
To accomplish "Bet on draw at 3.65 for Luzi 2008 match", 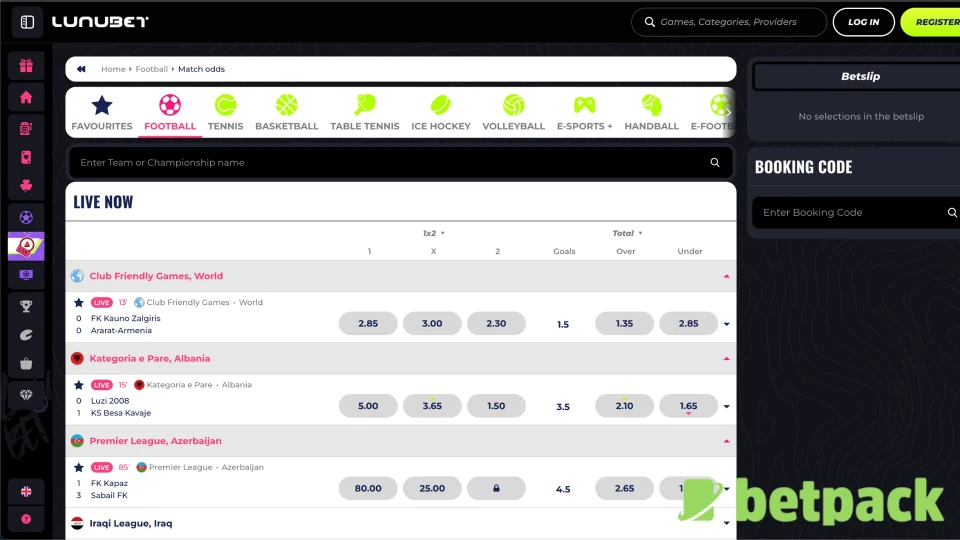I will pyautogui.click(x=432, y=406).
